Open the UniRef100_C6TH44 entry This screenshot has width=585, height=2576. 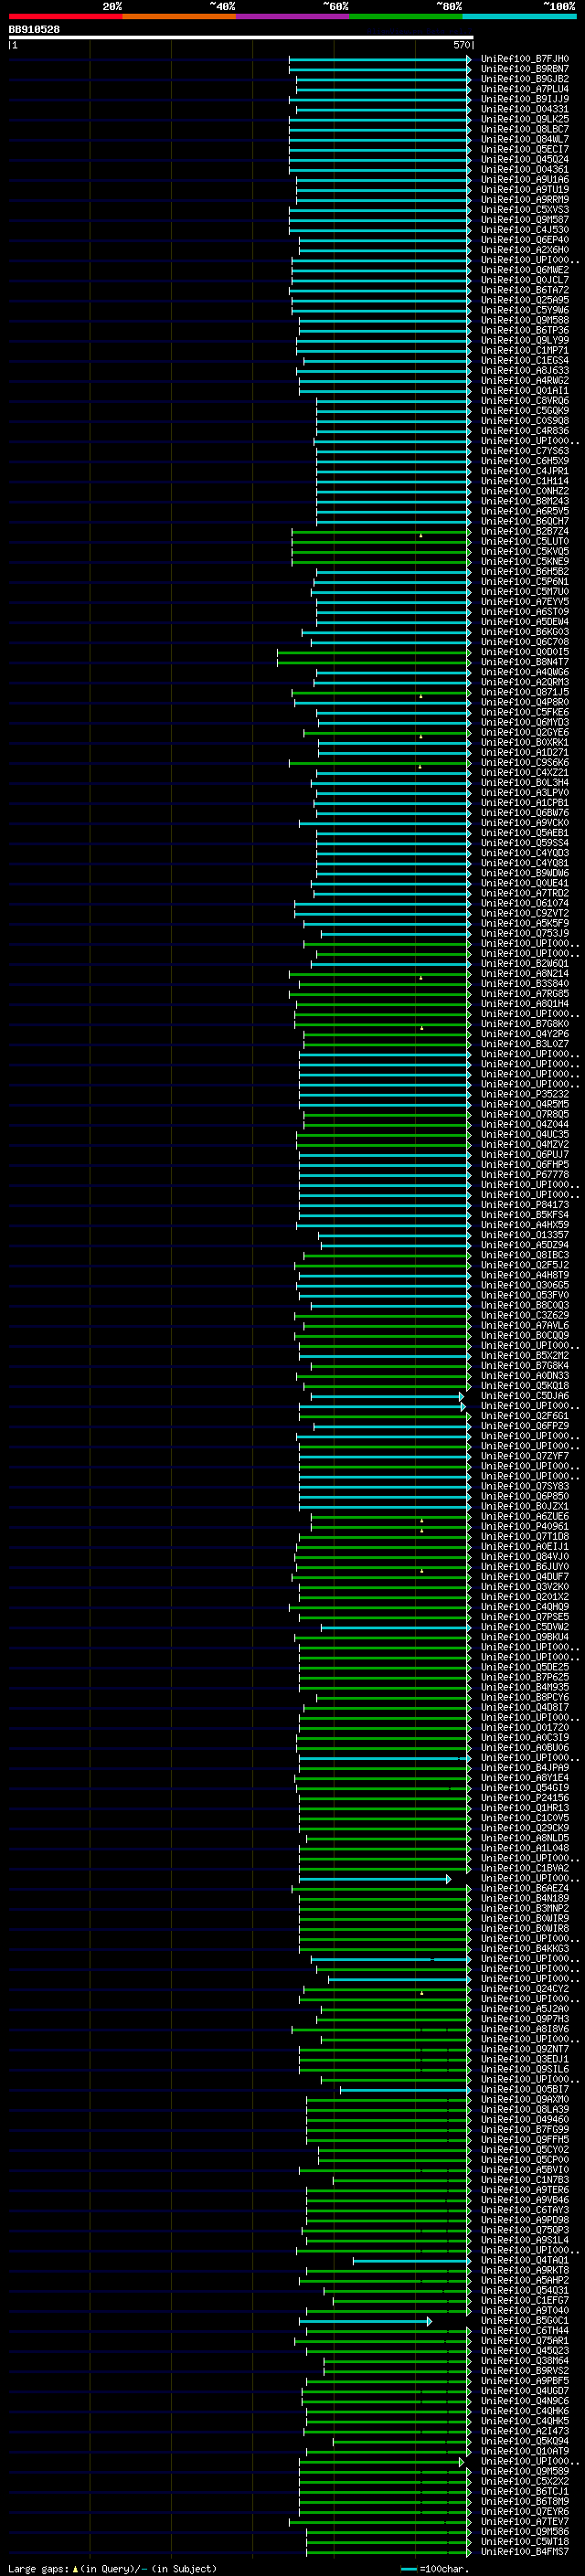524,2330
